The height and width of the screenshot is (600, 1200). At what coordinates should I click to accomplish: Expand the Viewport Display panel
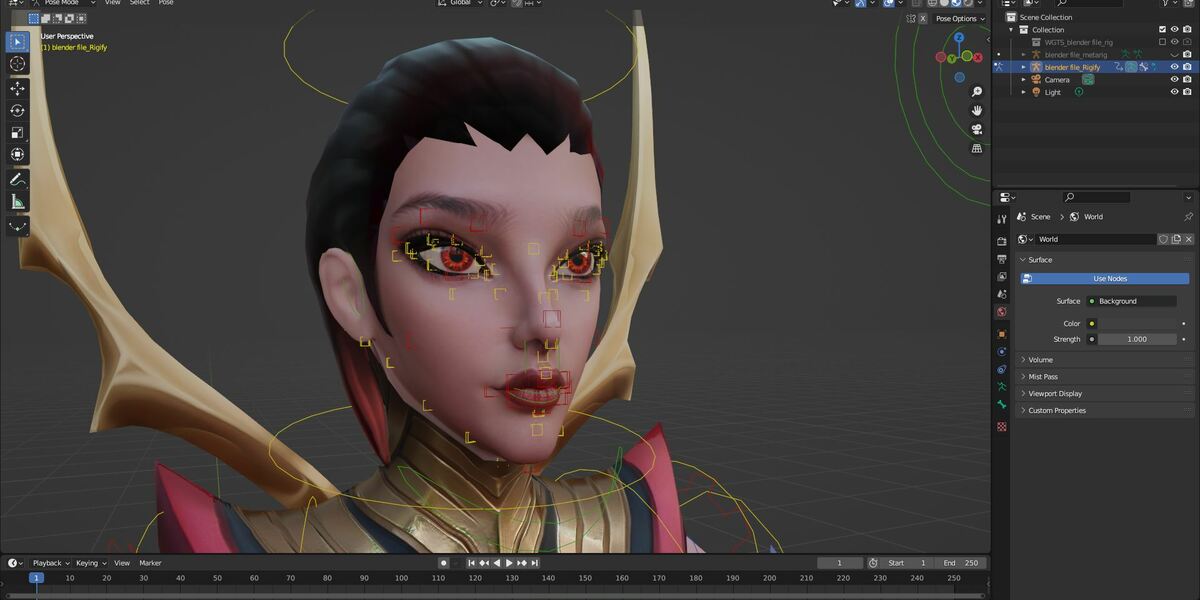pyautogui.click(x=1106, y=393)
